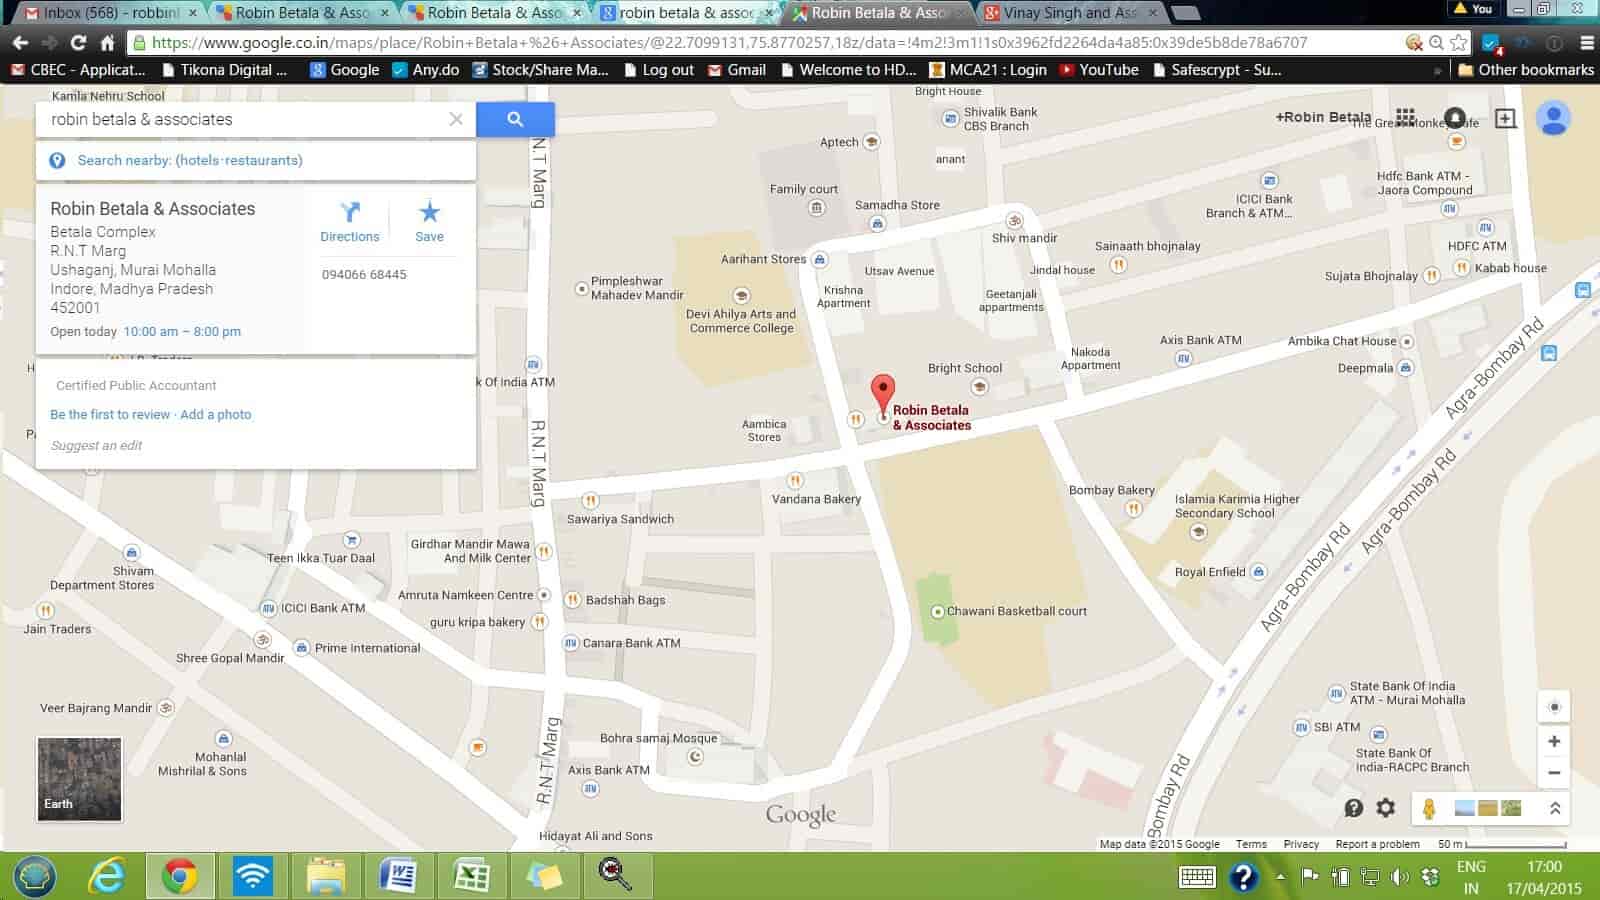Image resolution: width=1600 pixels, height=900 pixels.
Task: Click Suggest an edit link
Action: [96, 445]
